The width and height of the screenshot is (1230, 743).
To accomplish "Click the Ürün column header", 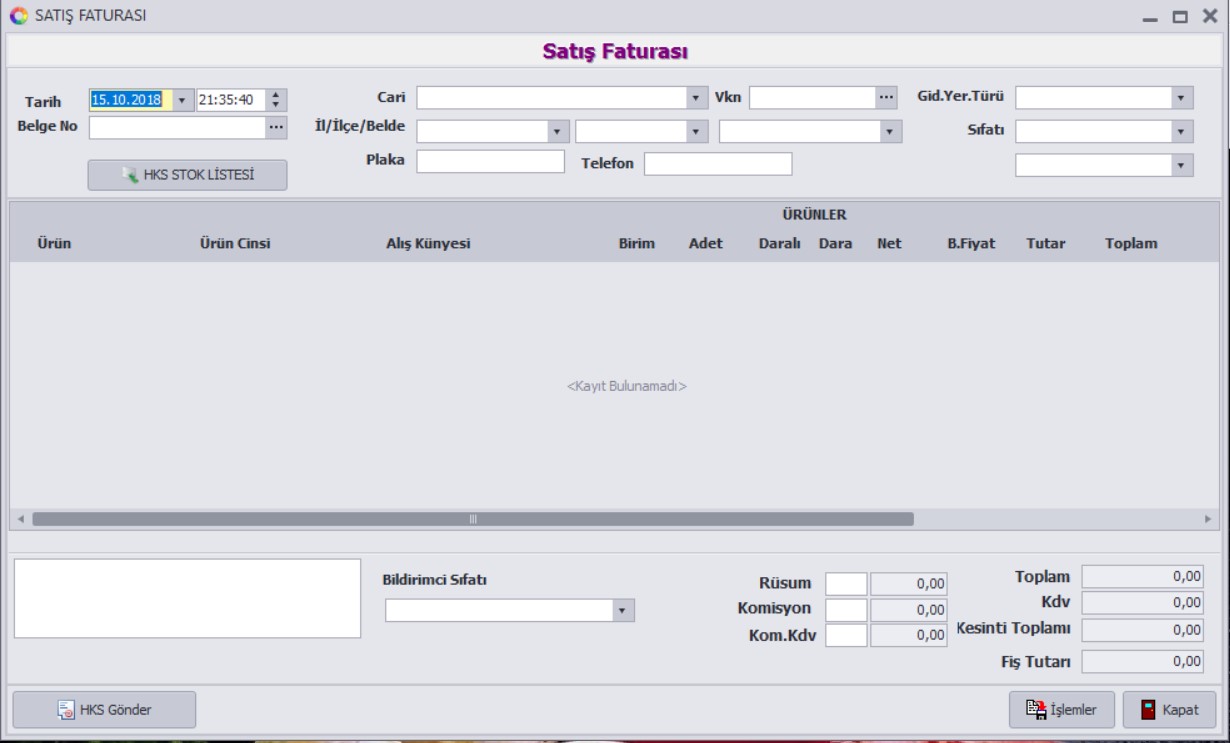I will tap(54, 243).
